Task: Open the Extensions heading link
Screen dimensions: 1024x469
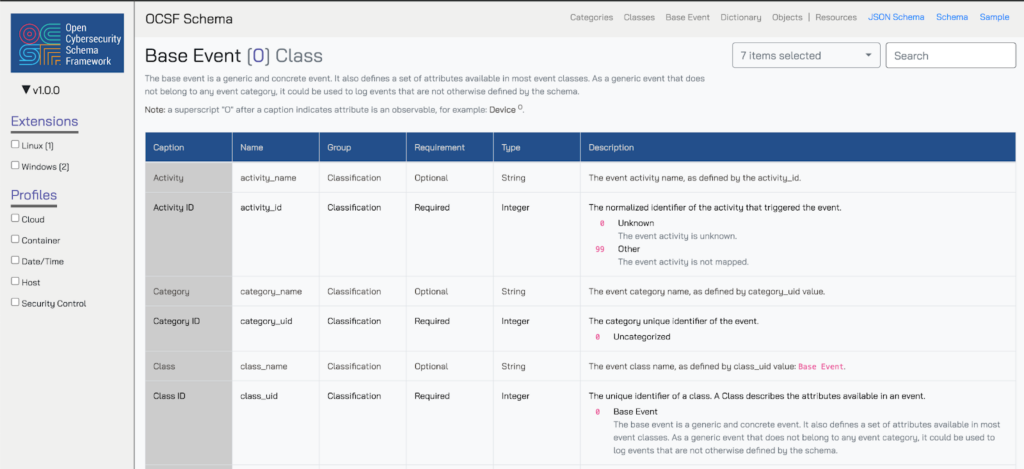Action: tap(44, 122)
